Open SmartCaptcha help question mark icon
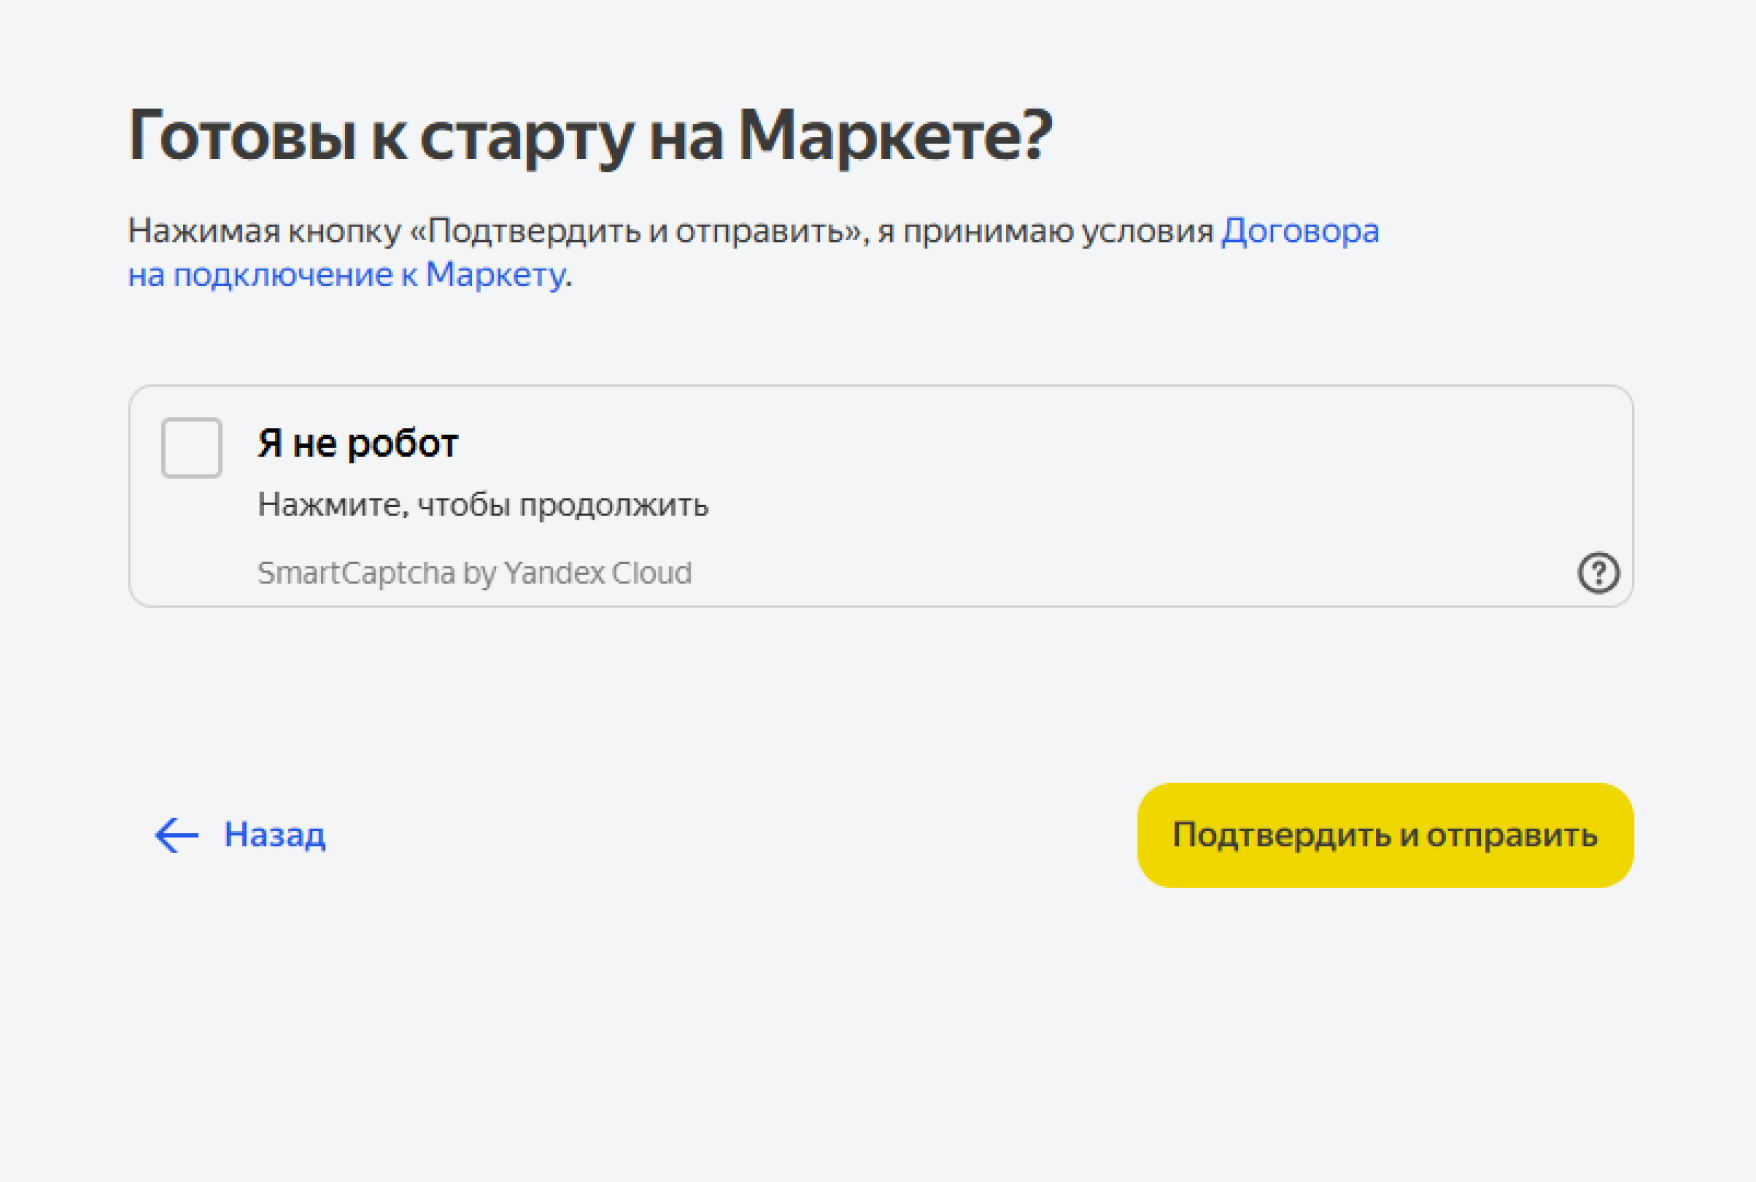Image resolution: width=1756 pixels, height=1182 pixels. tap(1598, 573)
